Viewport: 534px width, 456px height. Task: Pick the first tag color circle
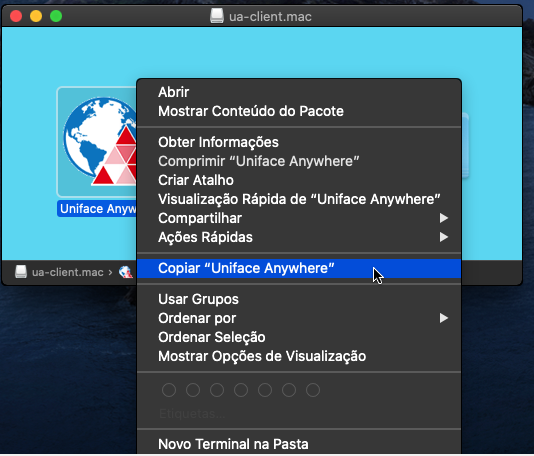(169, 390)
